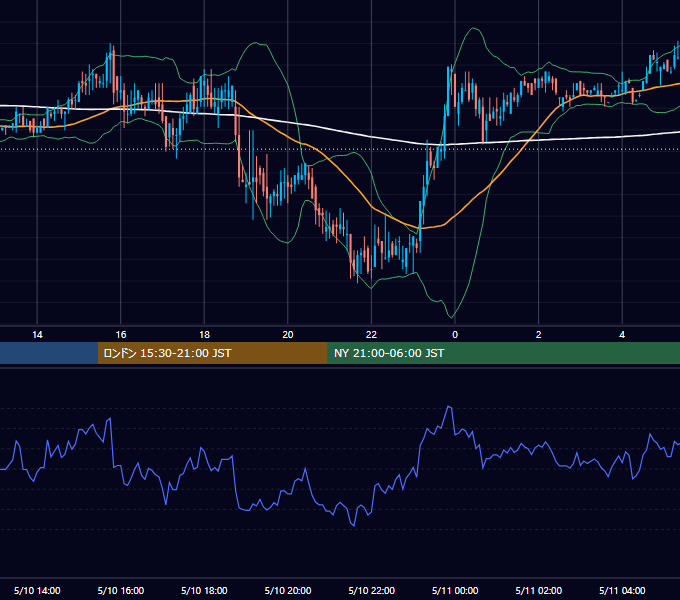Click the 5/10 22:00 time label
Screen dimensions: 680x600
372,590
